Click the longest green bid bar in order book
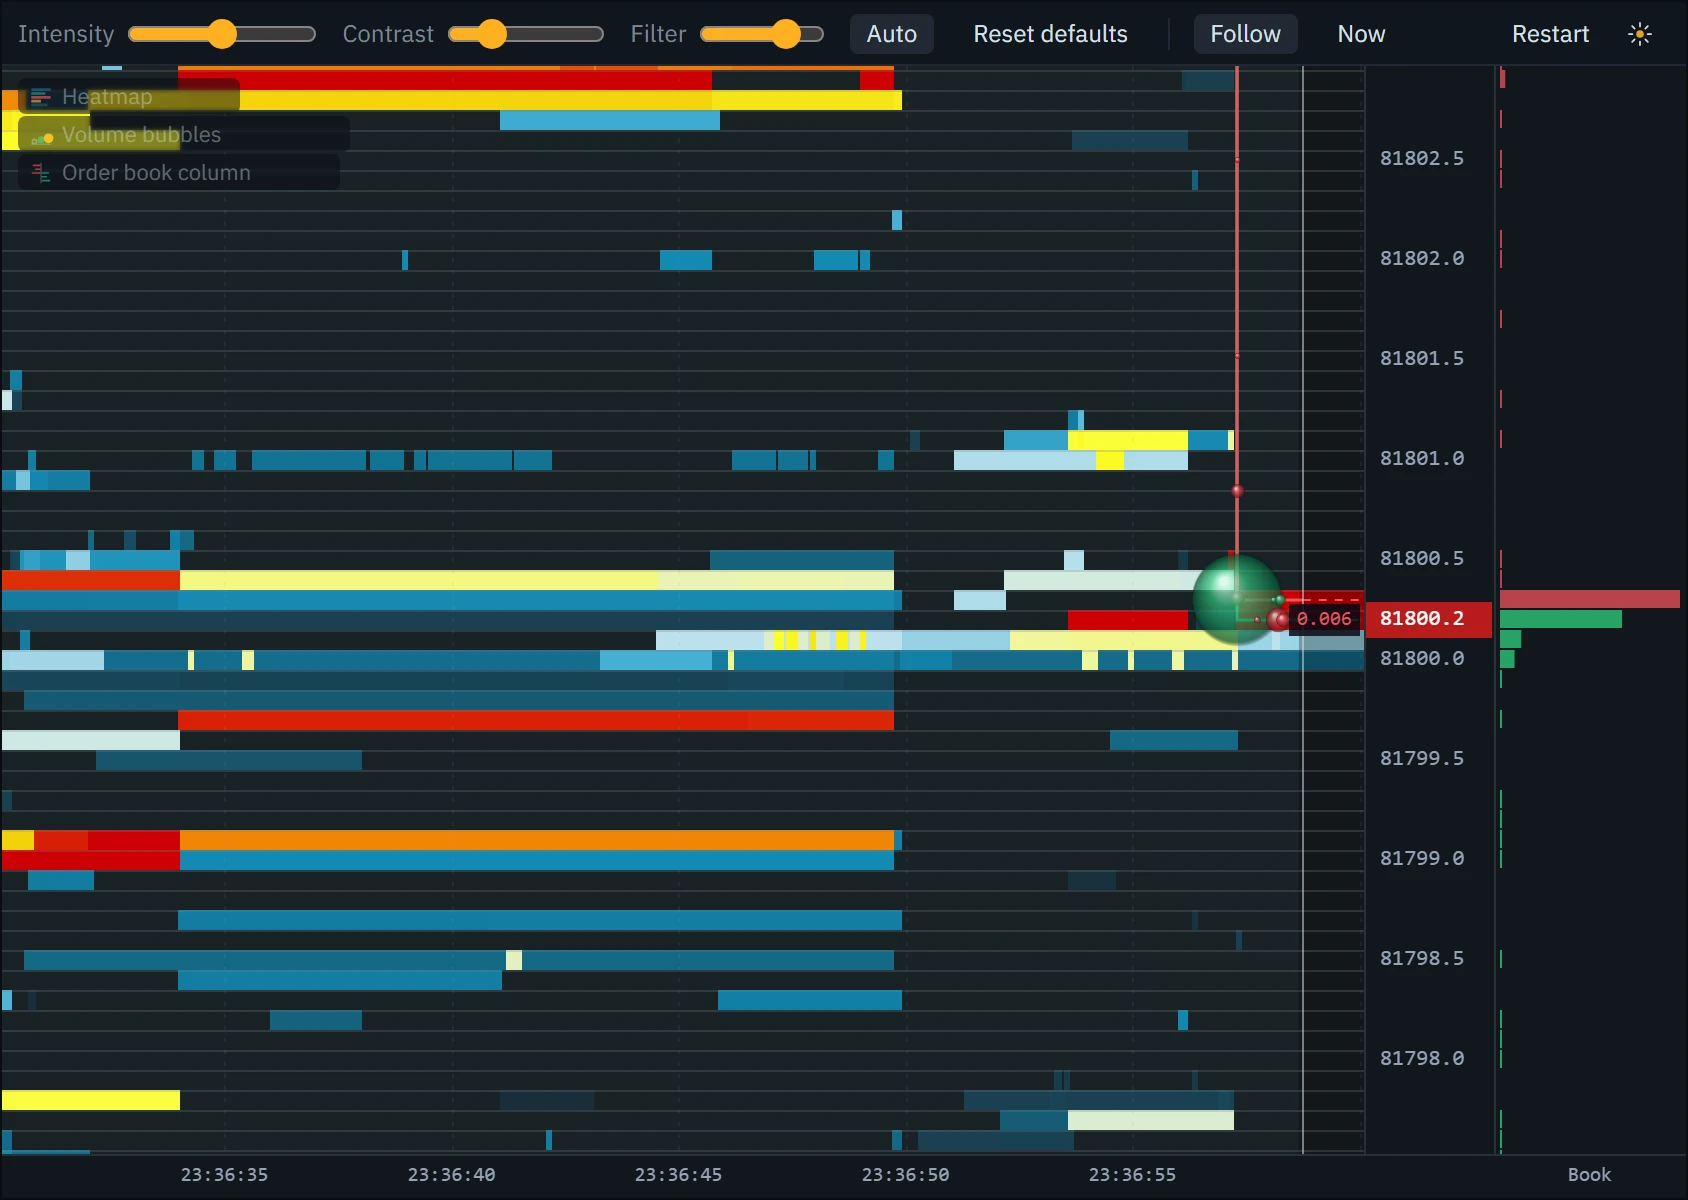The image size is (1688, 1200). pyautogui.click(x=1560, y=619)
